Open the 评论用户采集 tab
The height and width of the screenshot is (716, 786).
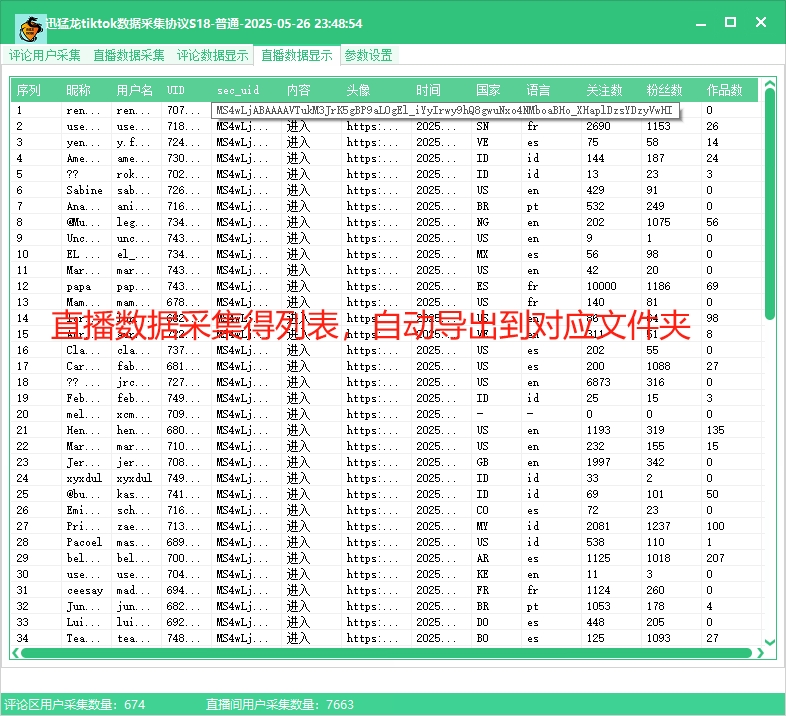45,55
